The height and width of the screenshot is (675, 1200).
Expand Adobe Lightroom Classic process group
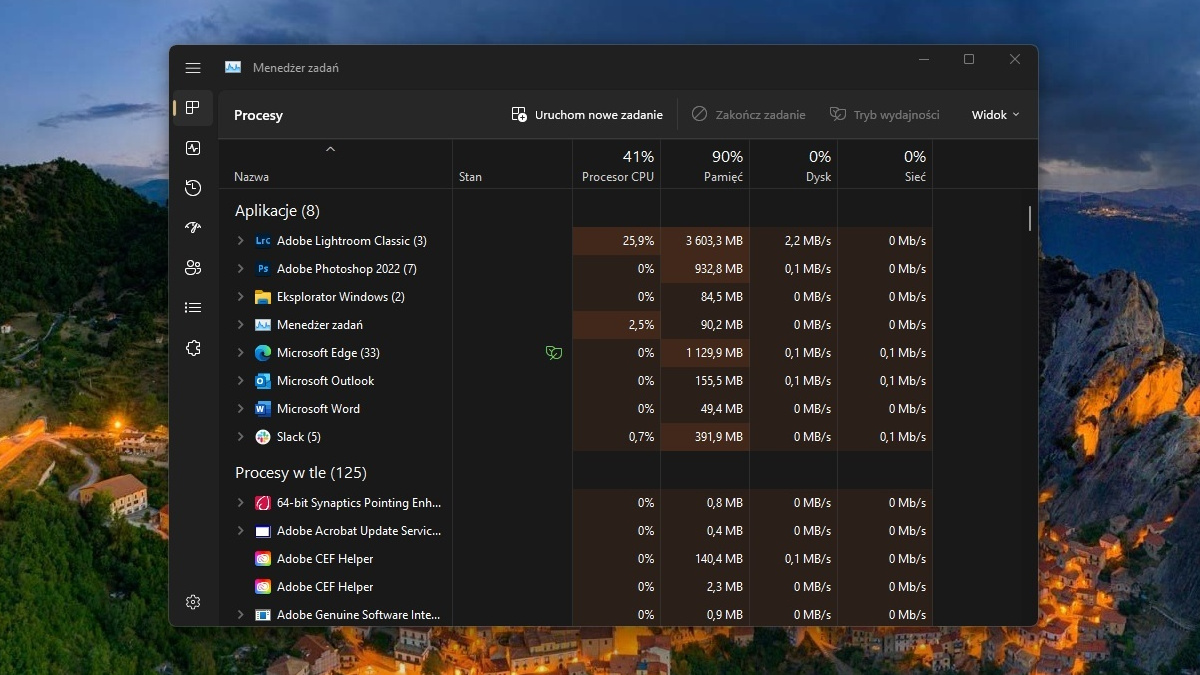point(240,241)
